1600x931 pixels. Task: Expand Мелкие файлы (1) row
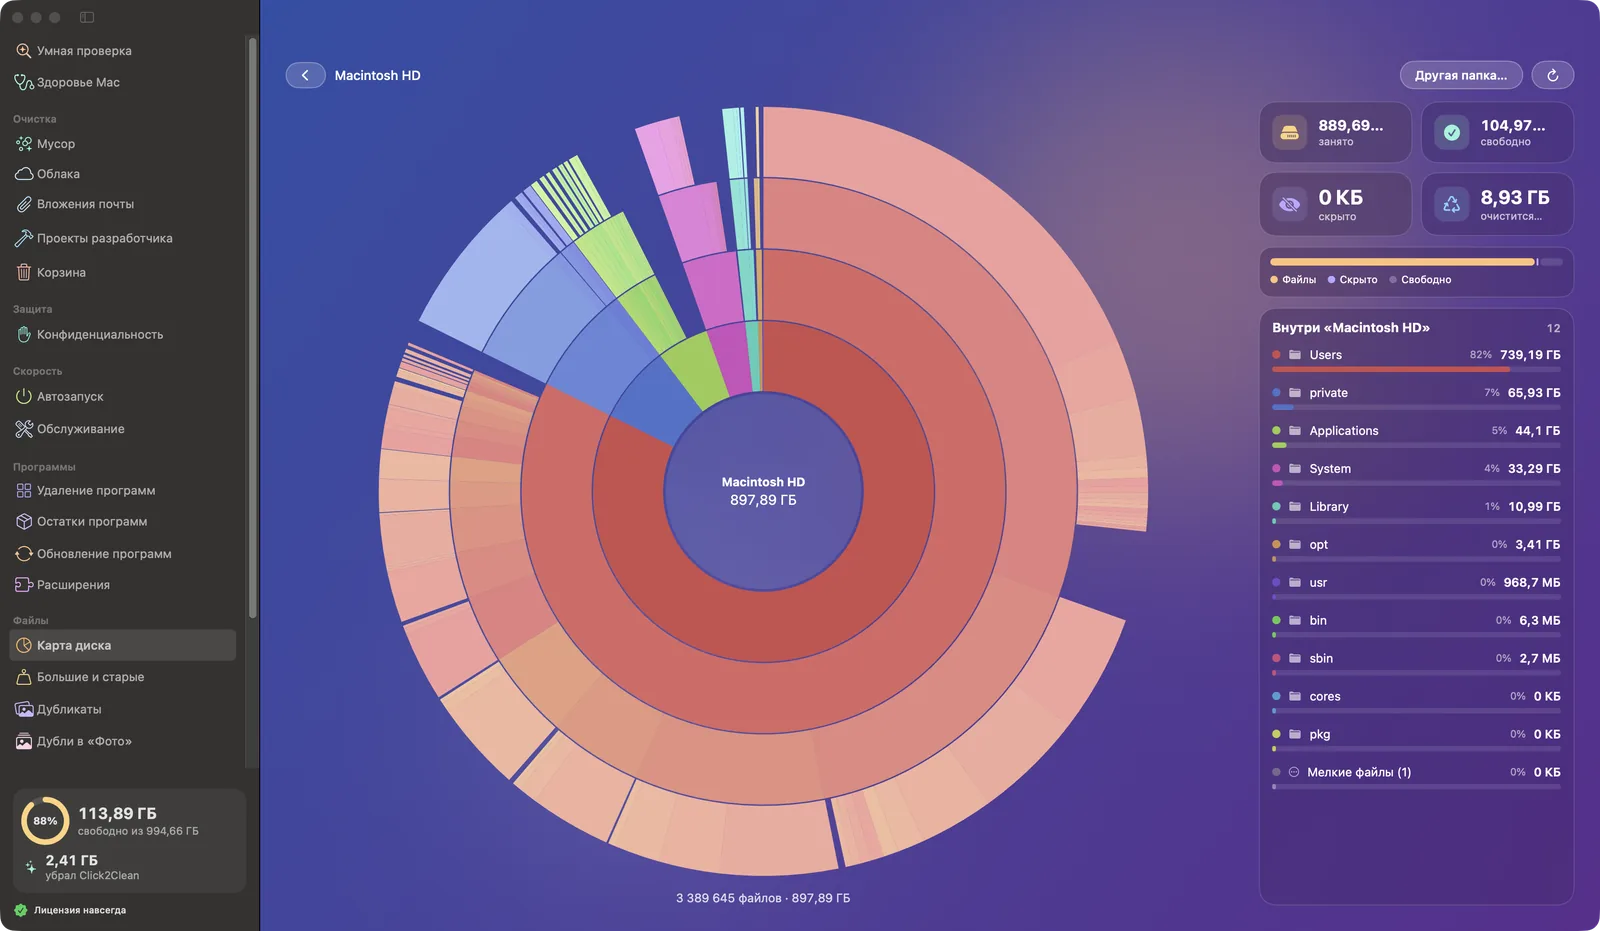coord(1416,775)
